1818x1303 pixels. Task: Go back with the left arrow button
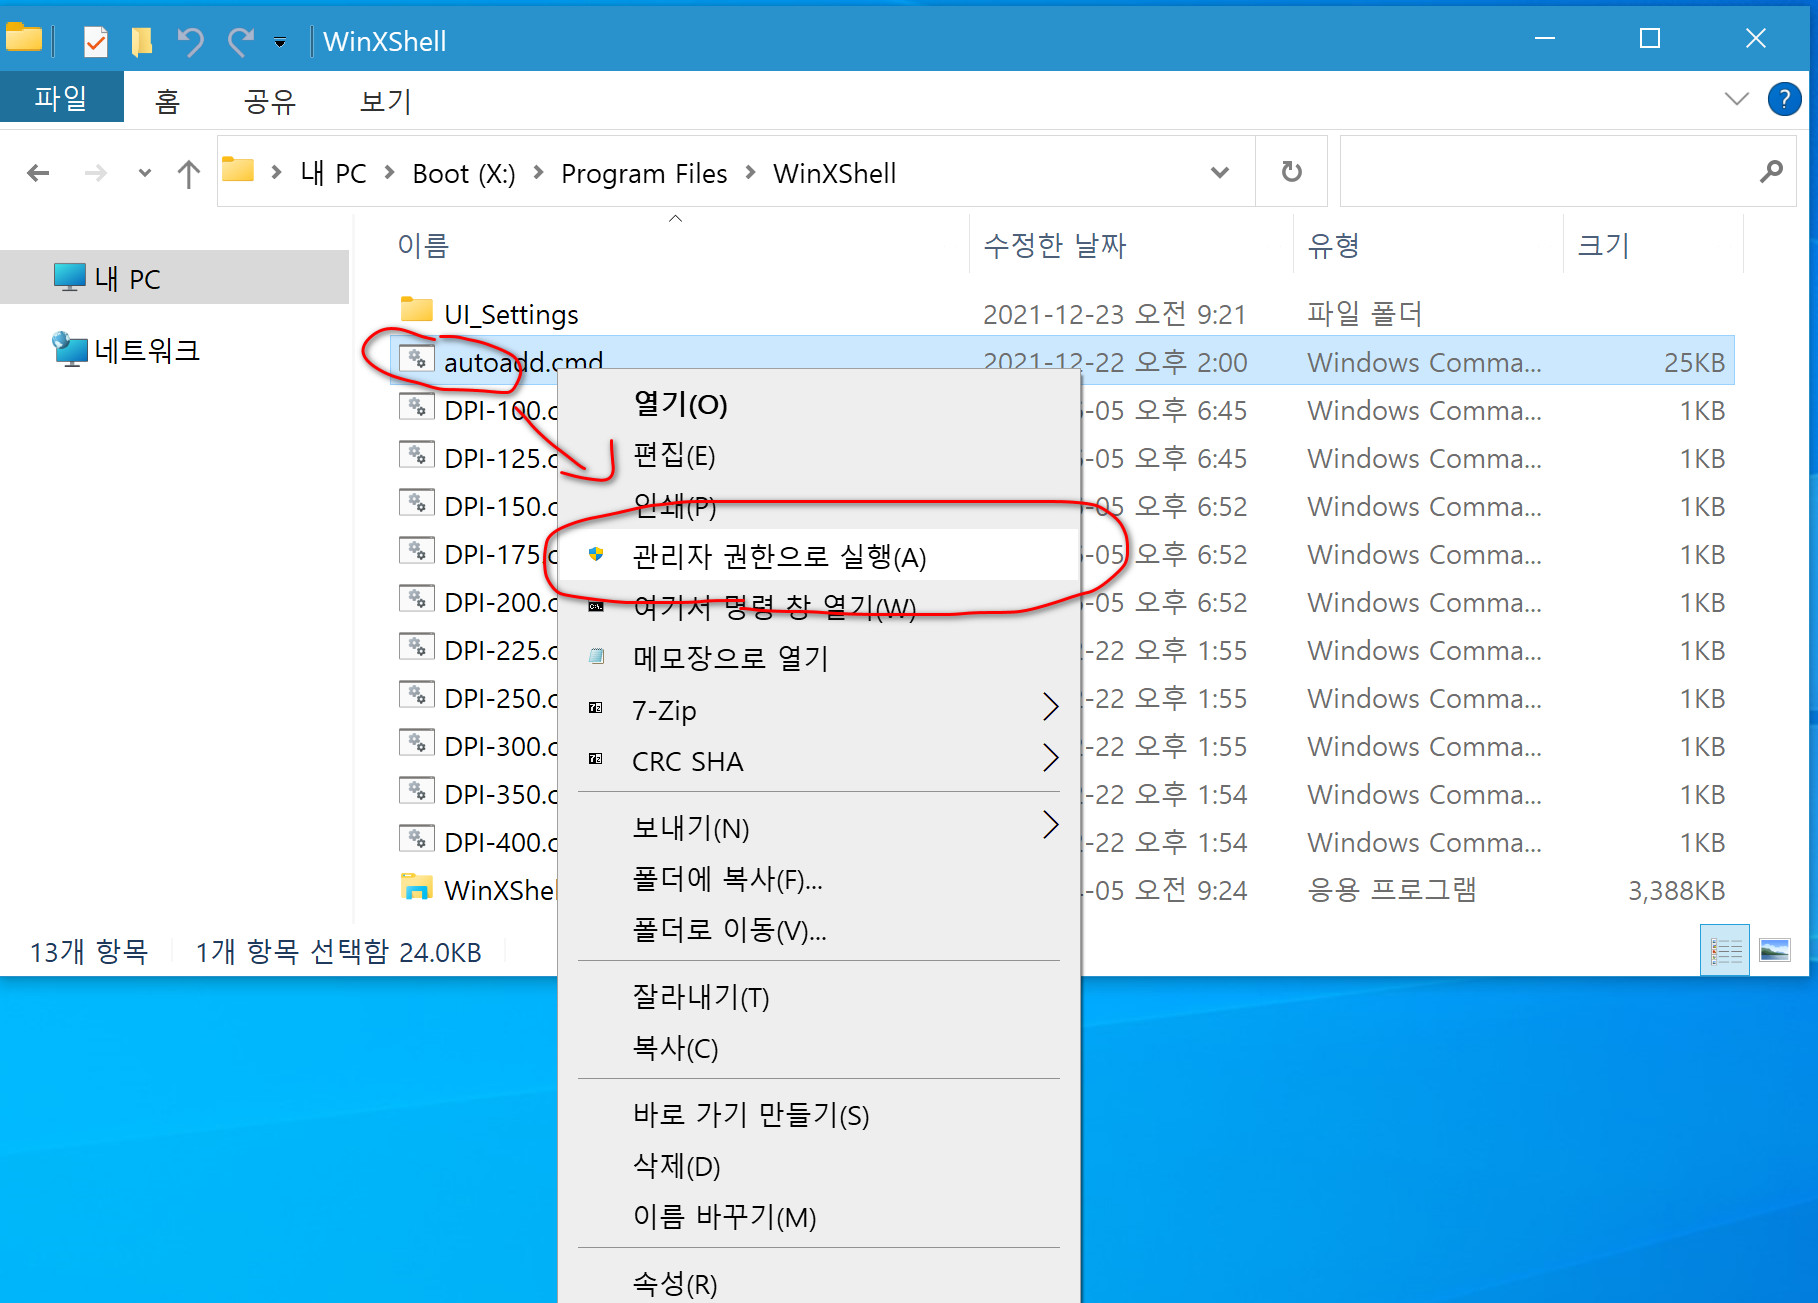click(38, 173)
